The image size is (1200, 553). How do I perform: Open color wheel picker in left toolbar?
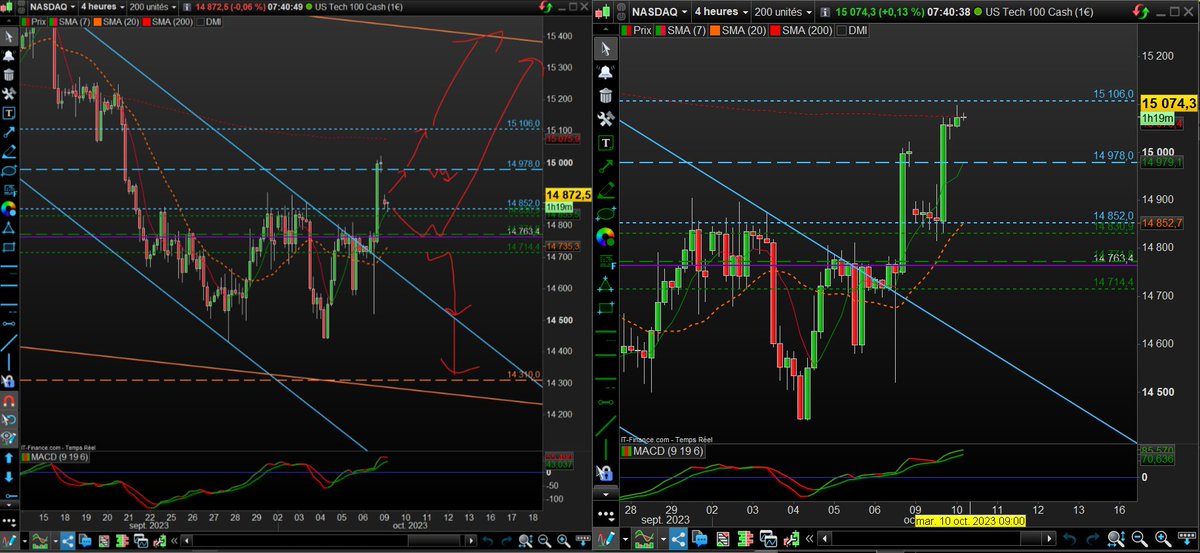[8, 209]
